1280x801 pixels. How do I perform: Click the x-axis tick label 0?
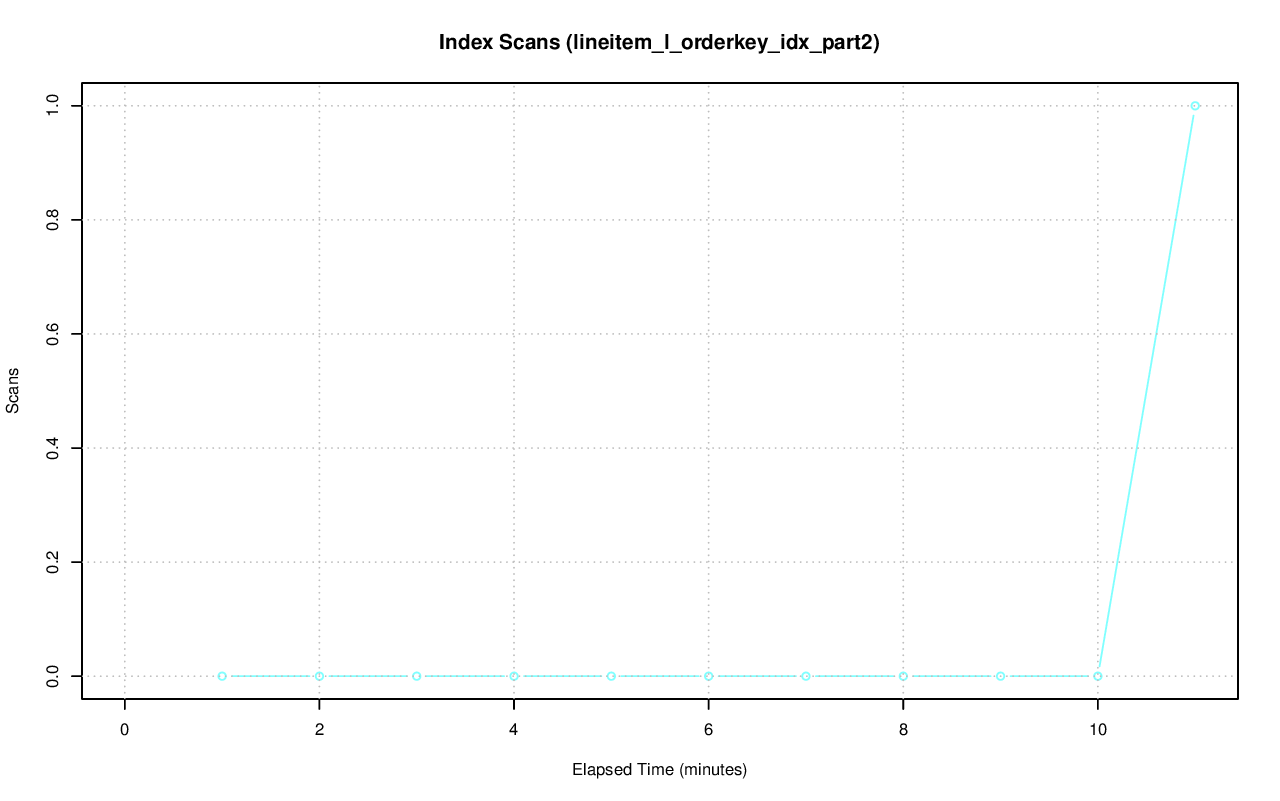click(125, 730)
